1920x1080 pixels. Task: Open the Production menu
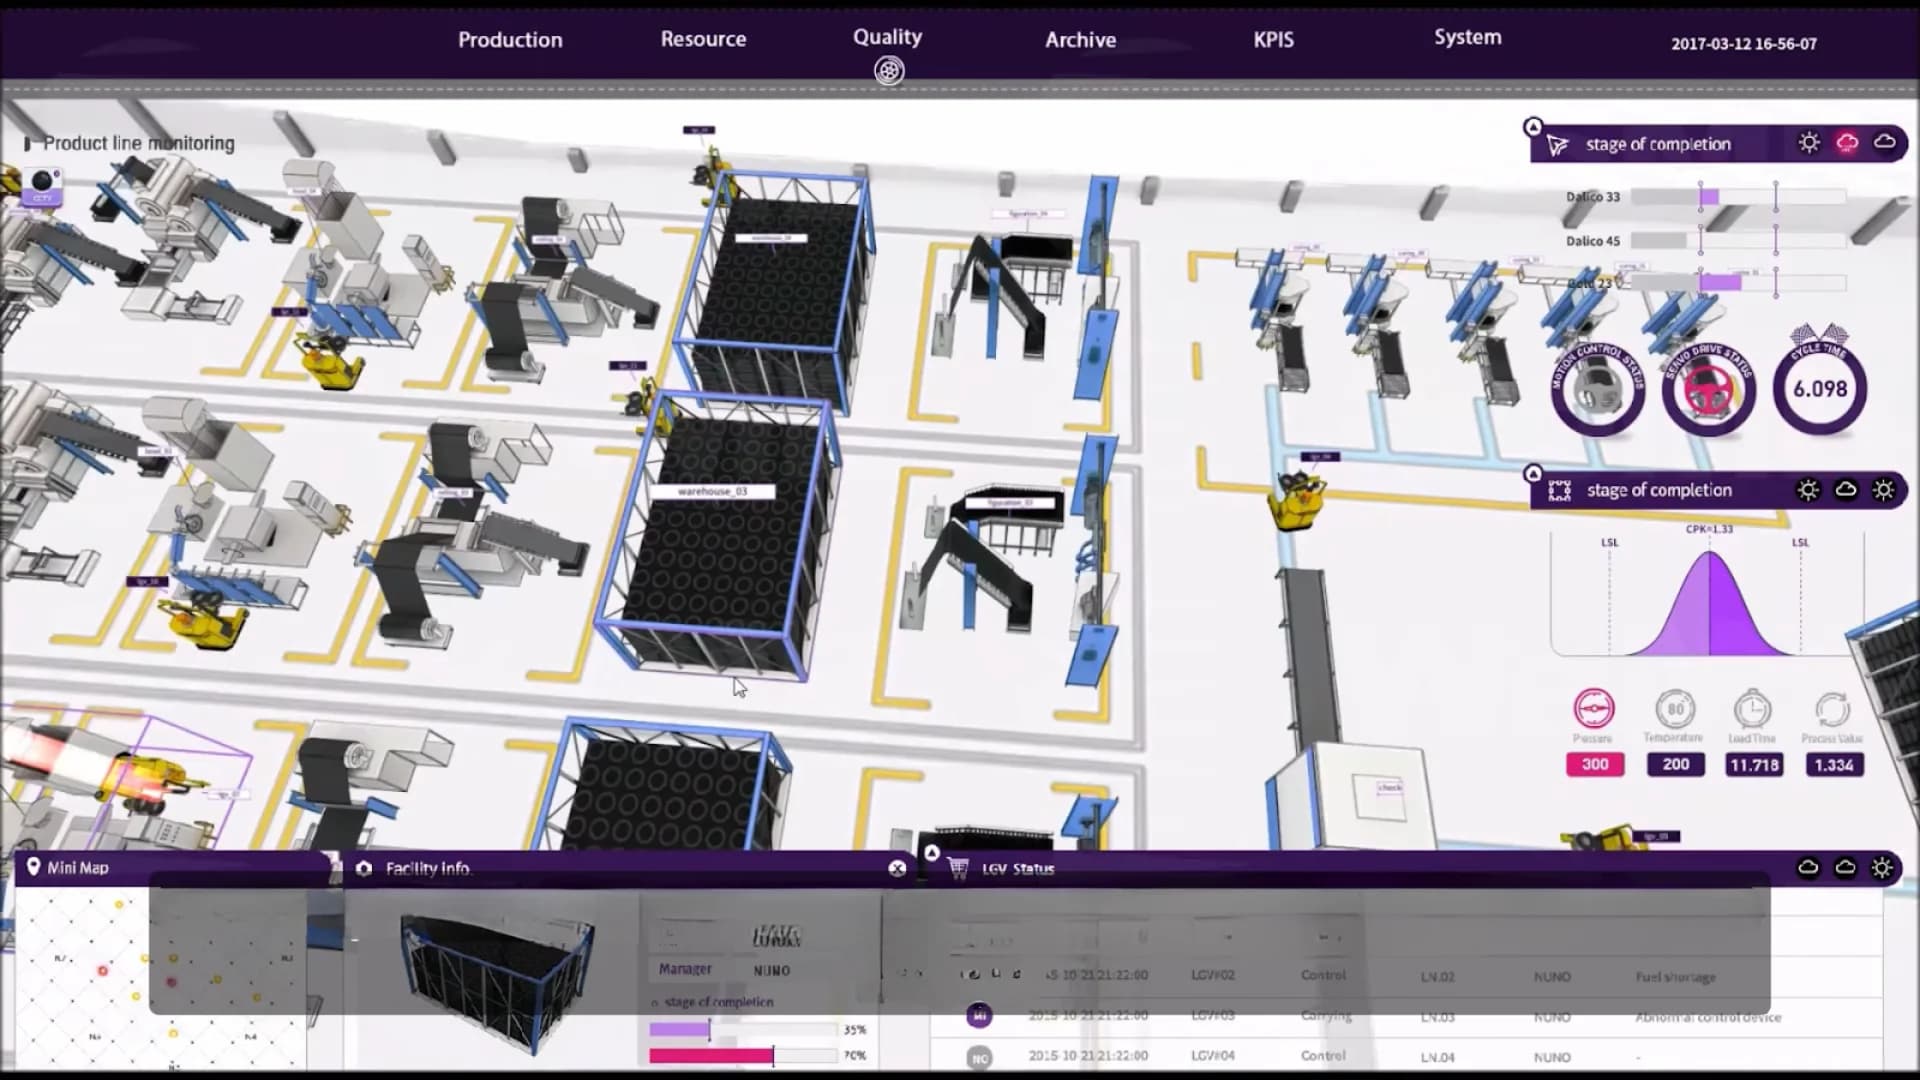[x=510, y=40]
